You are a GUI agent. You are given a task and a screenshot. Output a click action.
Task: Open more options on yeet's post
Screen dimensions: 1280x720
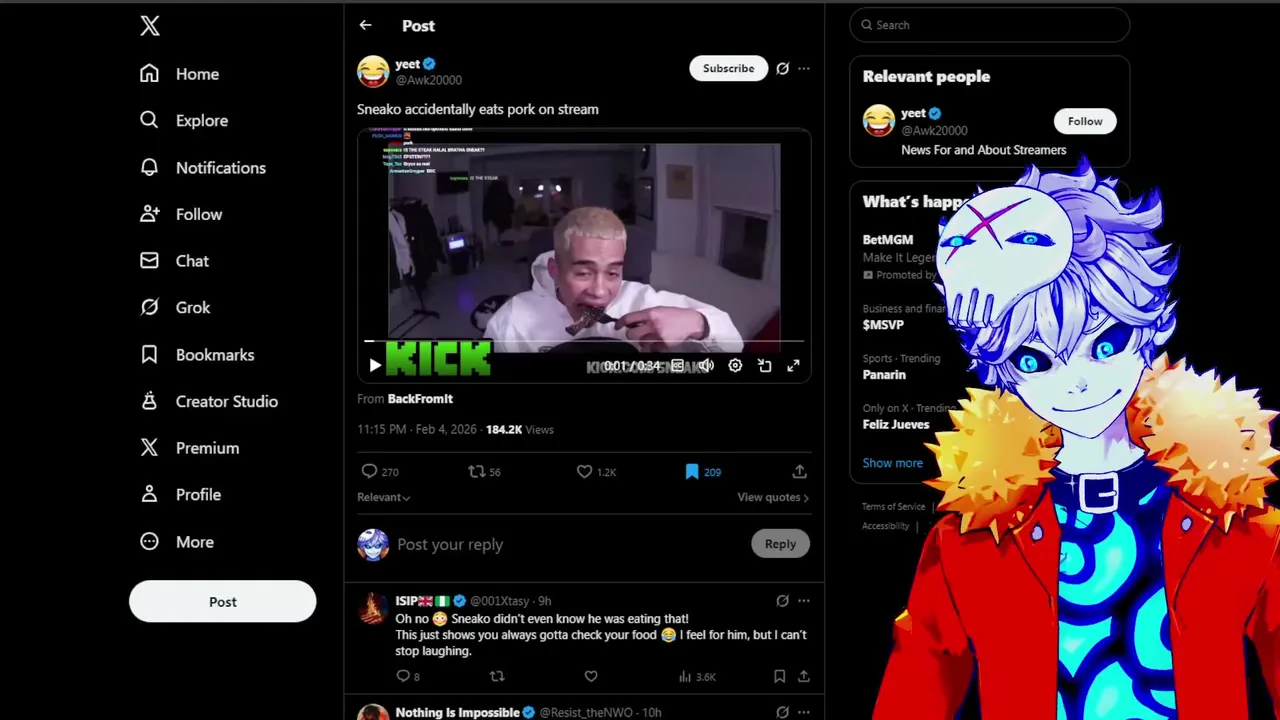[804, 68]
